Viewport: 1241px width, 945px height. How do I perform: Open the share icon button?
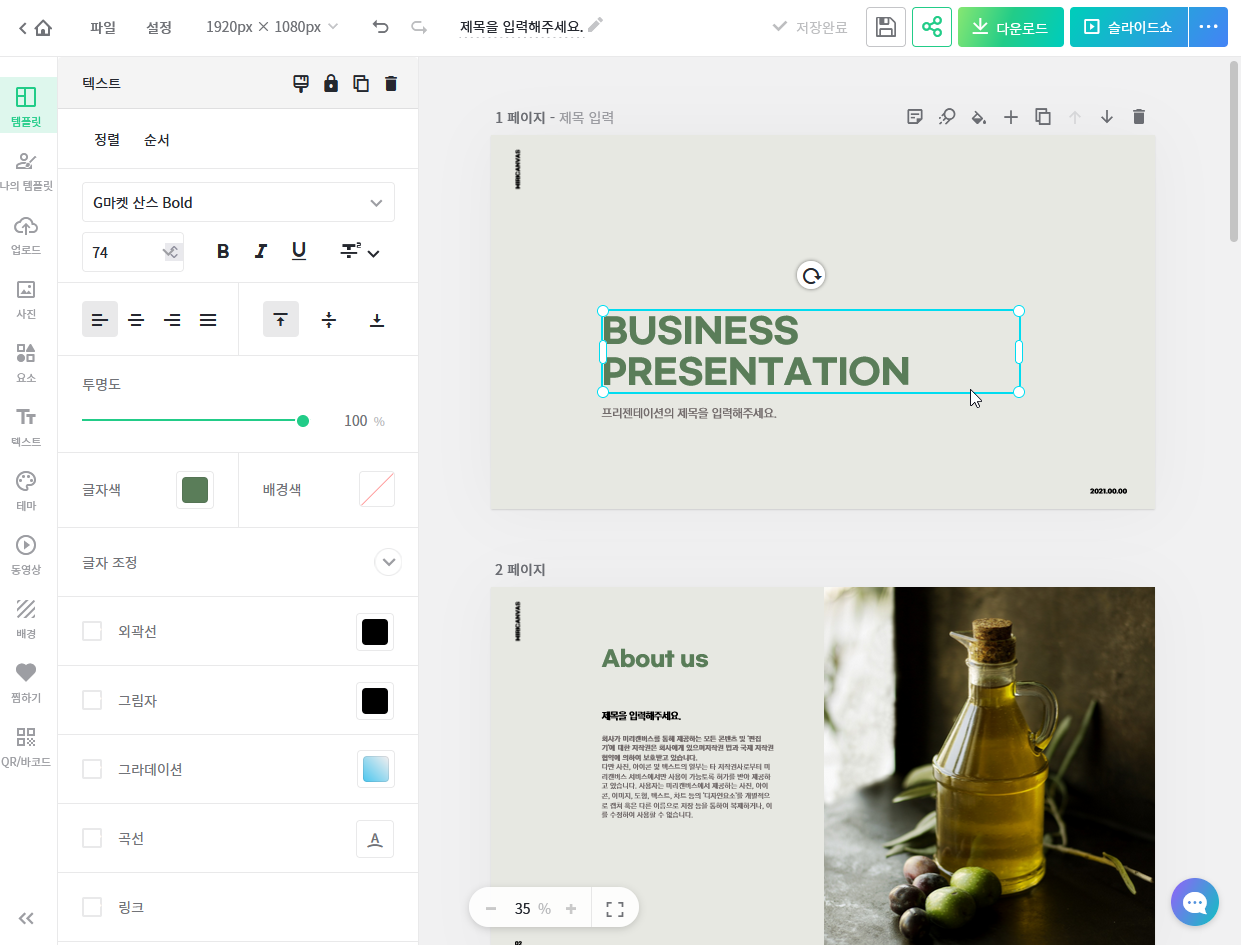pyautogui.click(x=932, y=27)
